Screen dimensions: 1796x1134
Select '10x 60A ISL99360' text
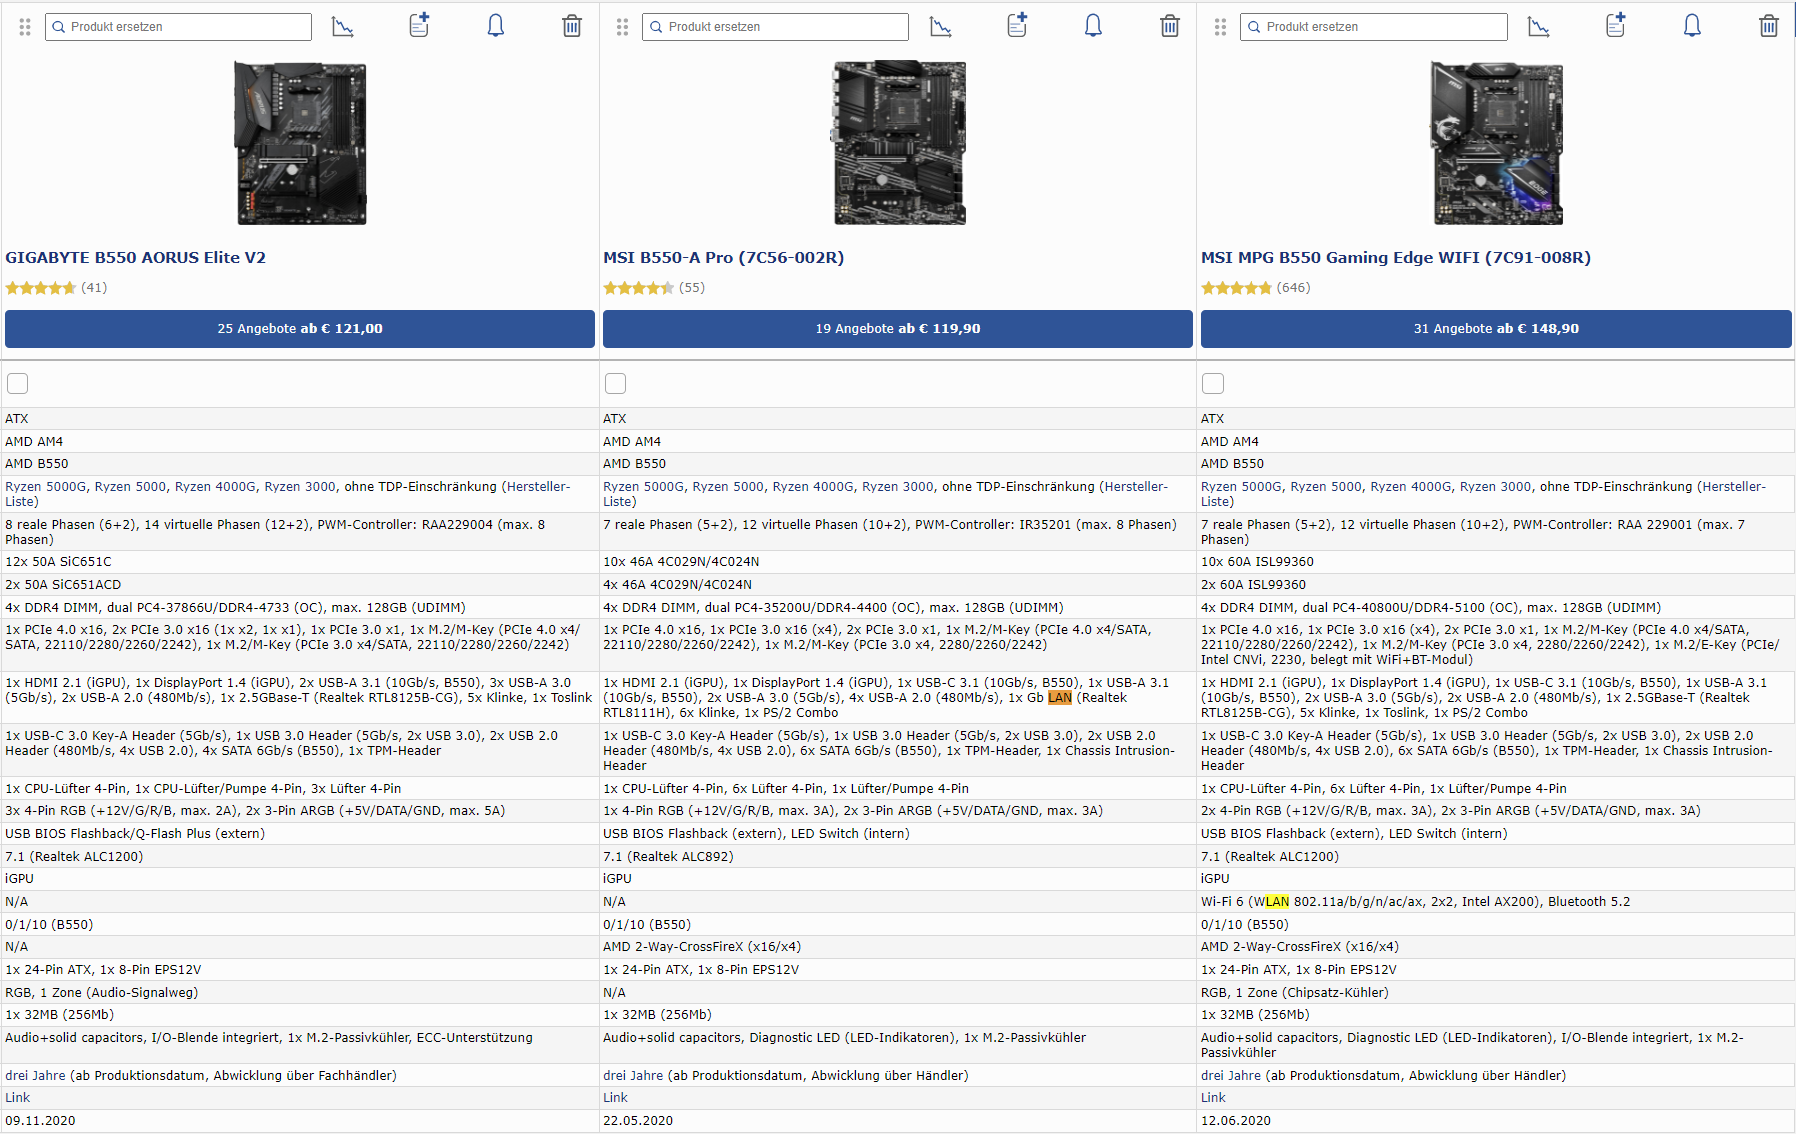[1257, 562]
